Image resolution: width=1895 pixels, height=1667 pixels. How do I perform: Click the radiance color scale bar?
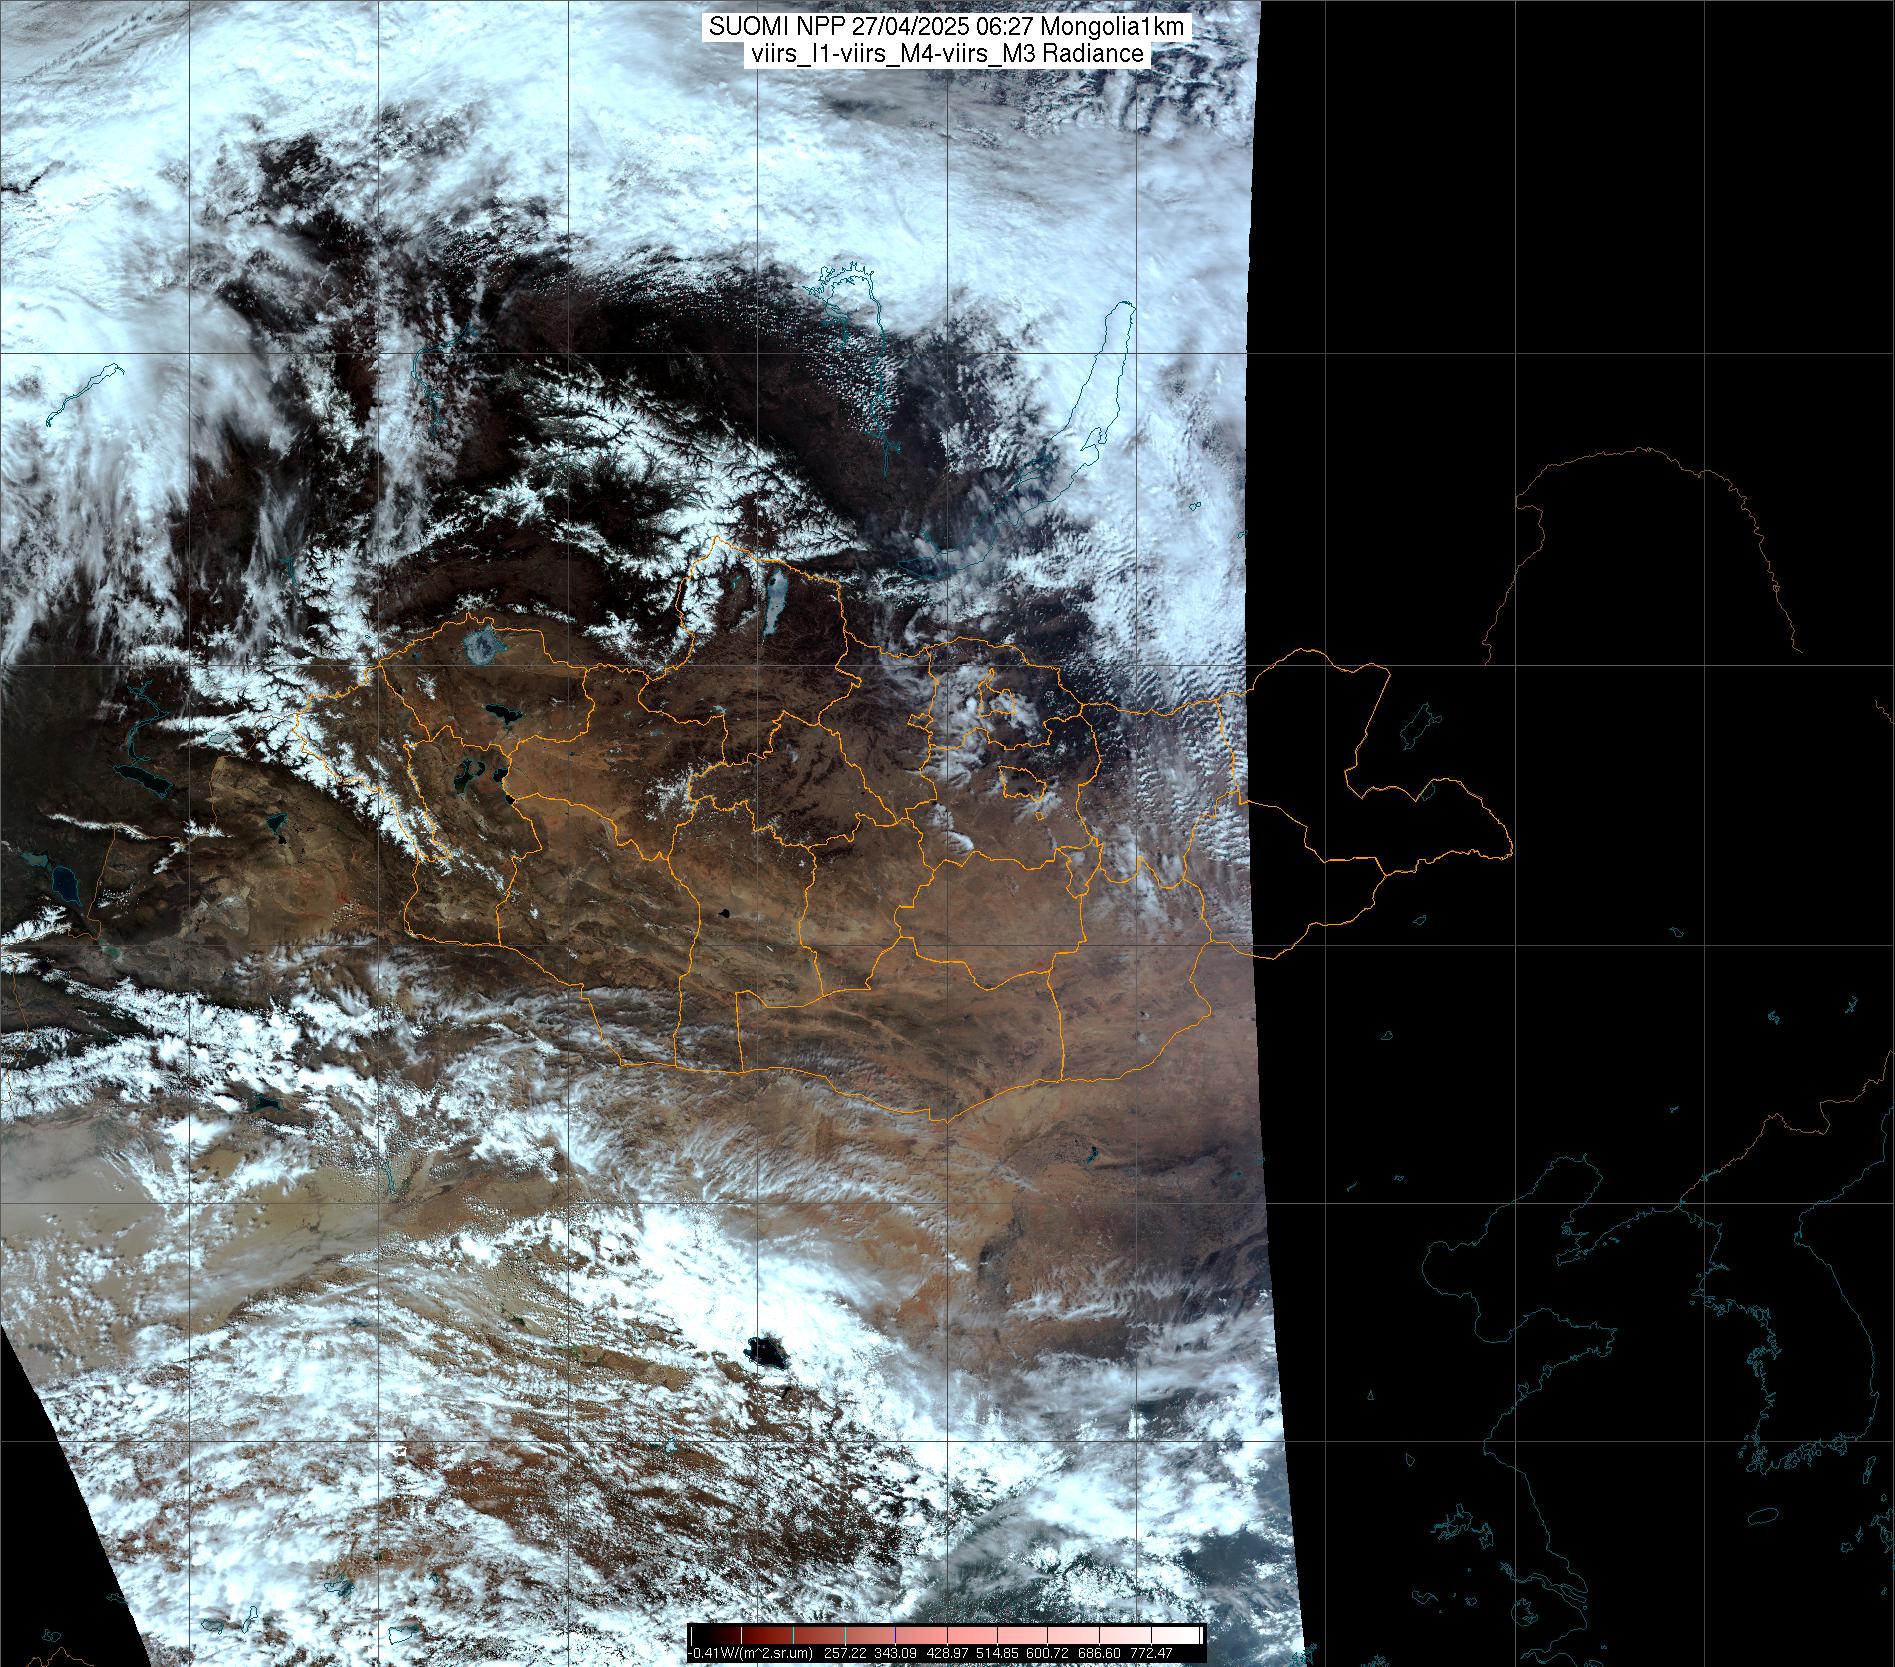click(947, 1635)
